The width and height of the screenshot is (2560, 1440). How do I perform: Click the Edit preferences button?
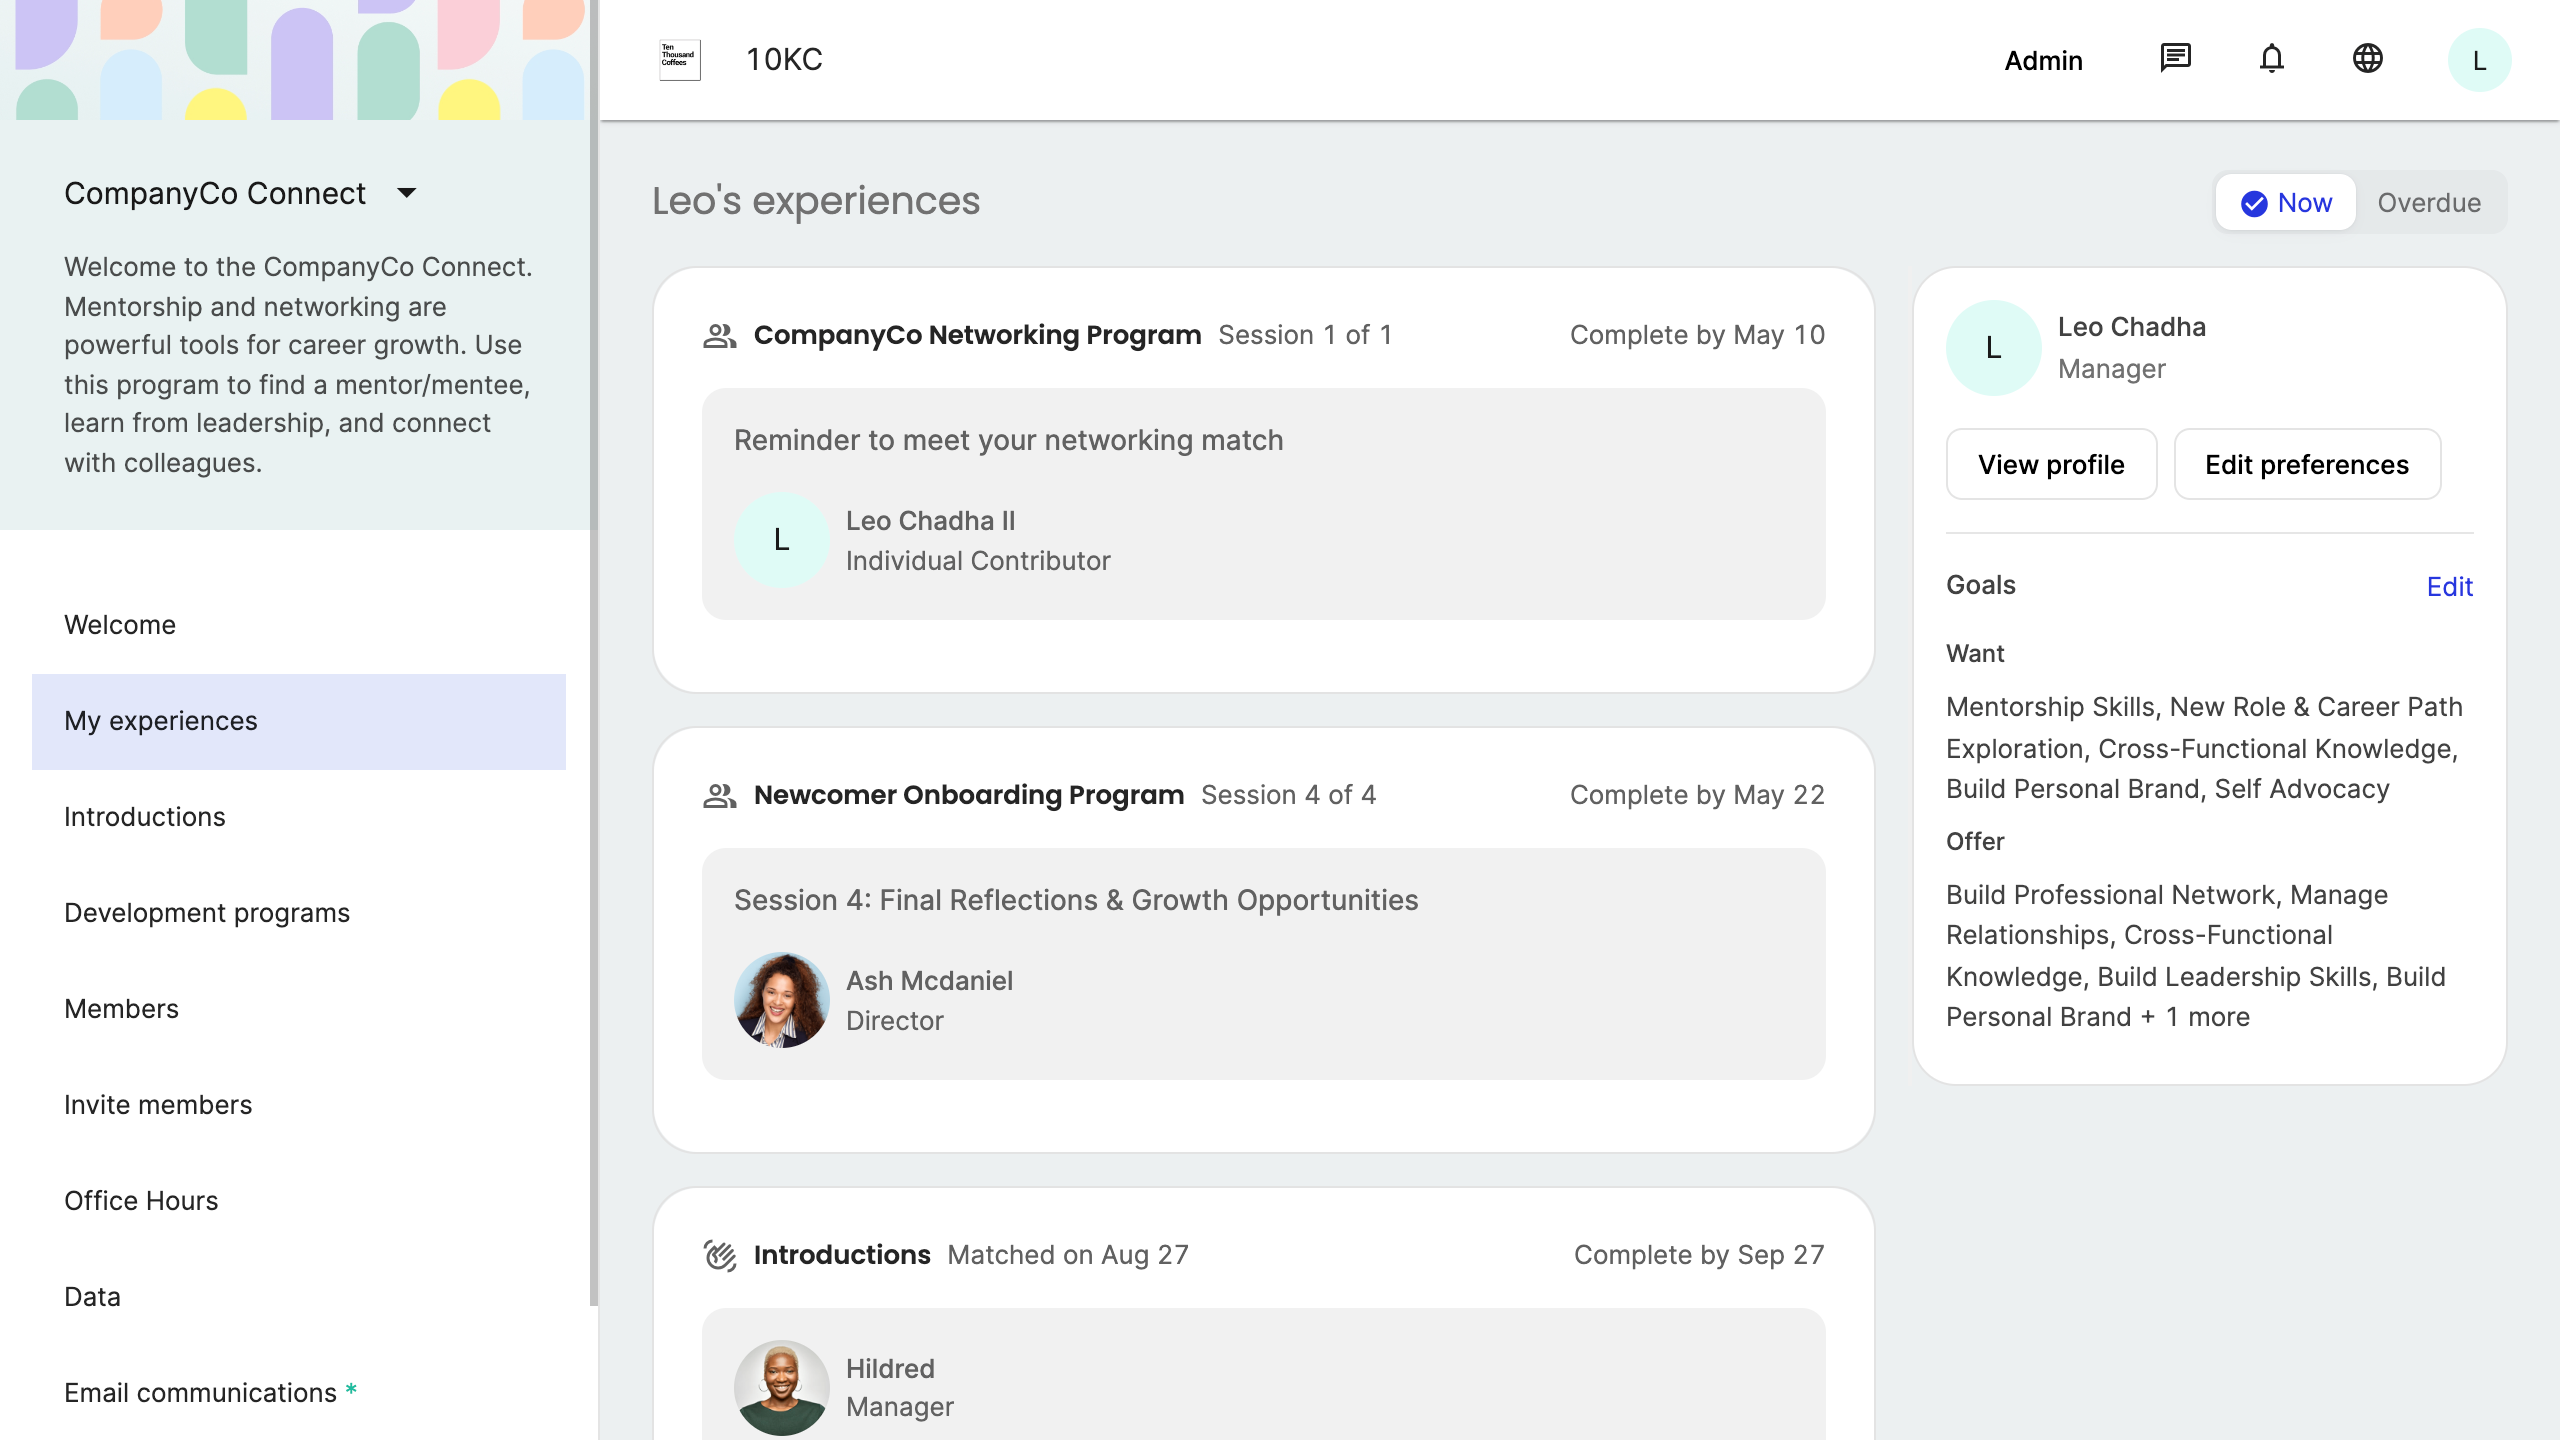click(x=2307, y=465)
